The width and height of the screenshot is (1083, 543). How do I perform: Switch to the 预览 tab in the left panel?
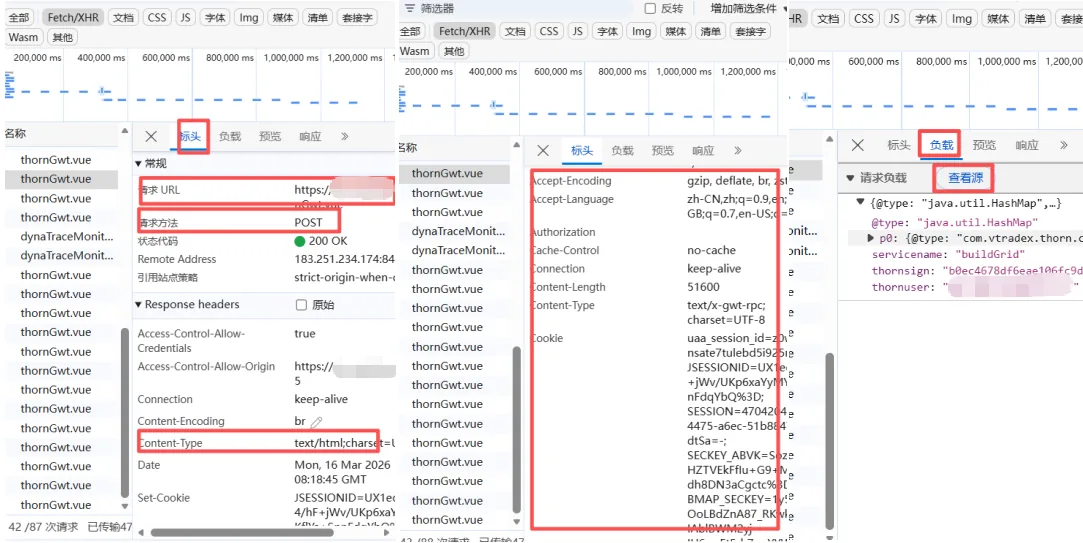tap(270, 136)
